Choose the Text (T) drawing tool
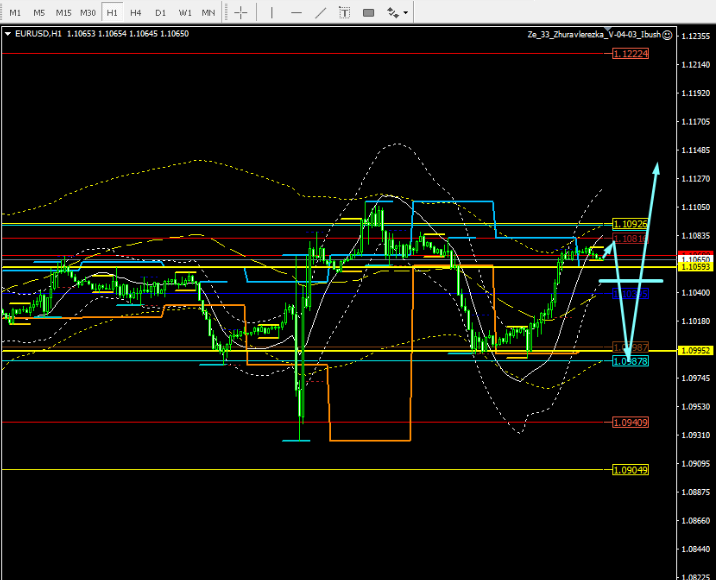The width and height of the screenshot is (716, 580). point(344,13)
